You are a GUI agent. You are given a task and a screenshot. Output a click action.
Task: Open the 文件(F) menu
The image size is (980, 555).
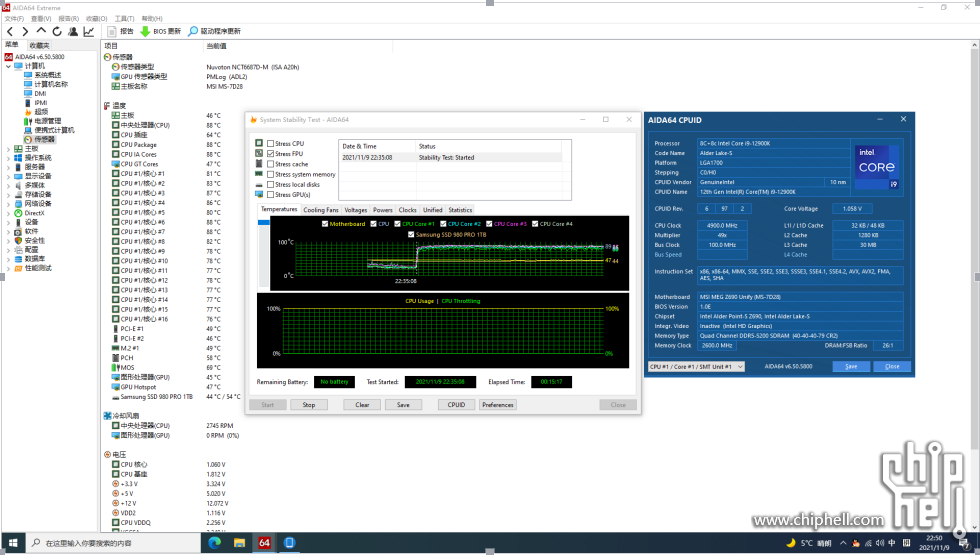pos(14,19)
